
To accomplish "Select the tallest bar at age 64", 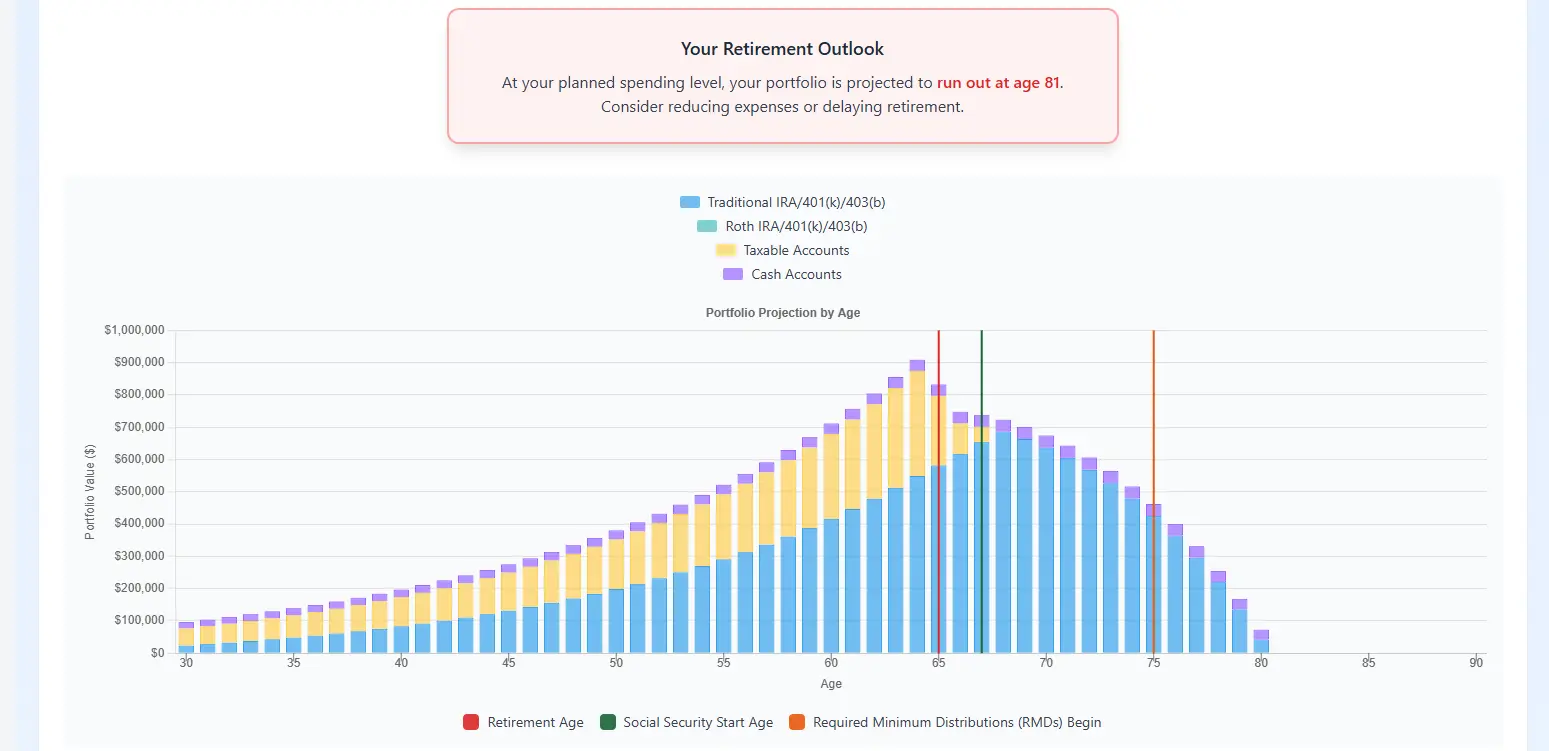I will pyautogui.click(x=917, y=506).
